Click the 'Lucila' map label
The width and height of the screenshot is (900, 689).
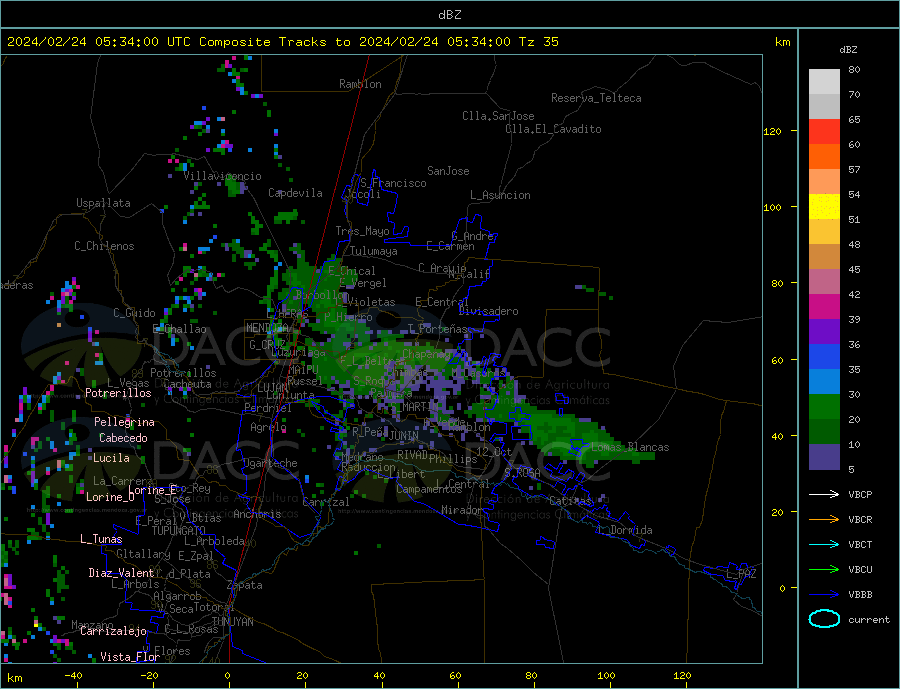click(111, 458)
